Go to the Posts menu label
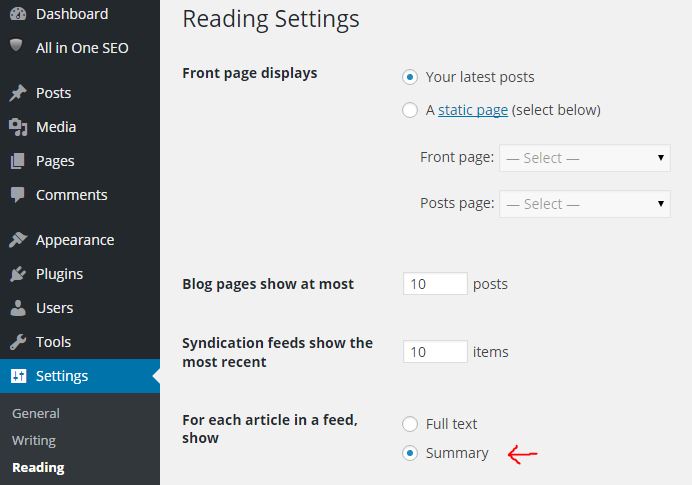Viewport: 692px width, 485px height. pos(53,93)
